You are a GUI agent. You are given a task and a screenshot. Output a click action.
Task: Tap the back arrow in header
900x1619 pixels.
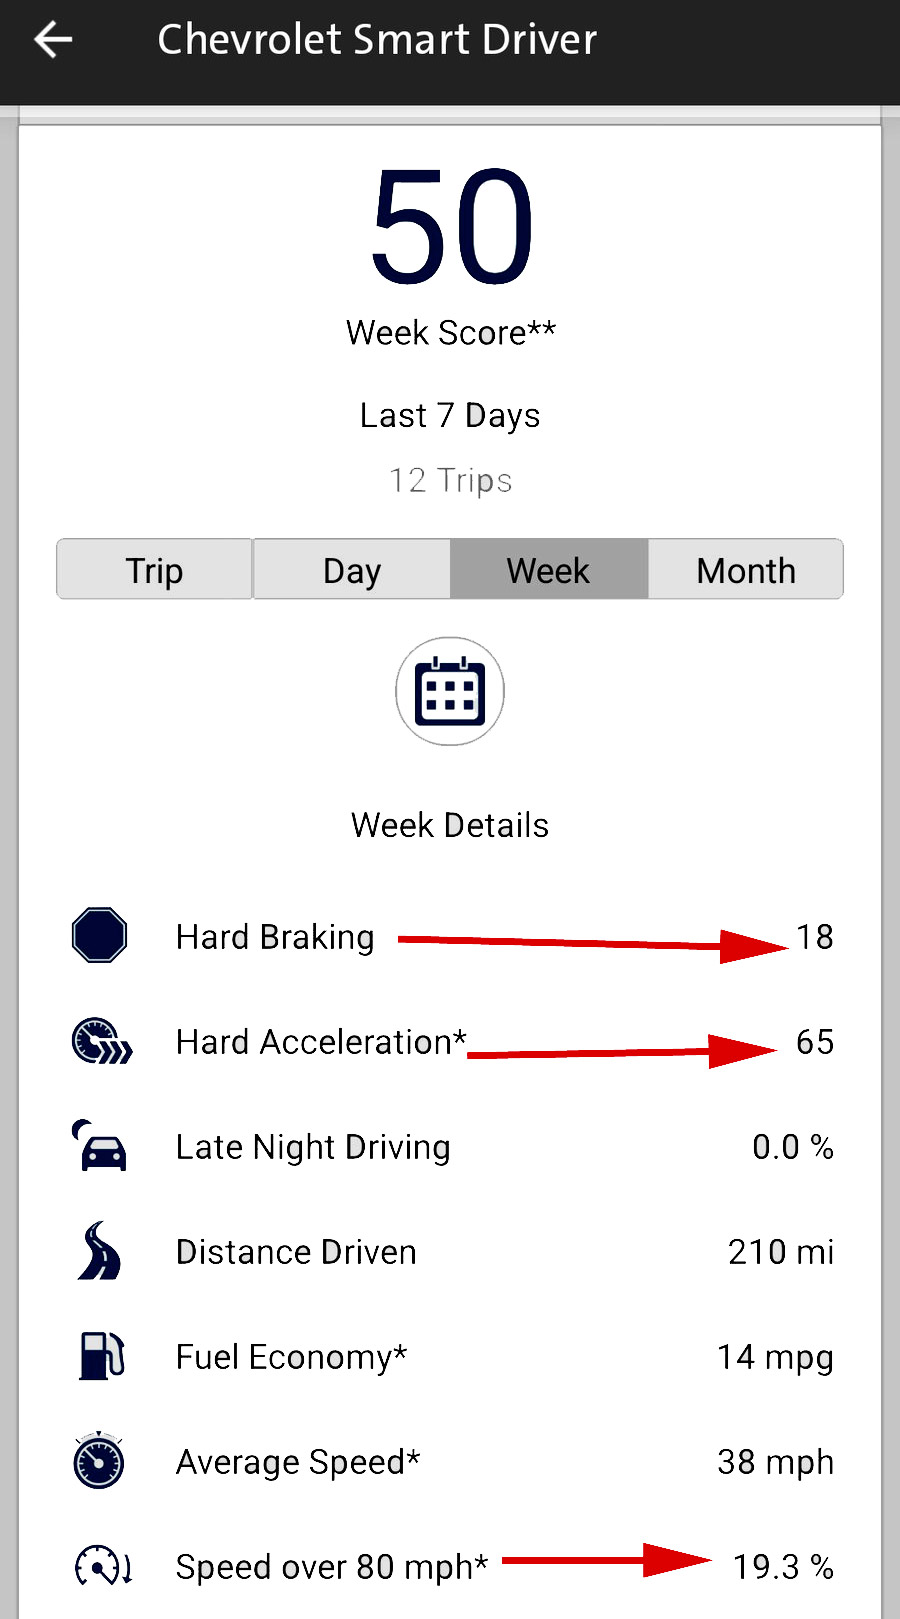[53, 40]
